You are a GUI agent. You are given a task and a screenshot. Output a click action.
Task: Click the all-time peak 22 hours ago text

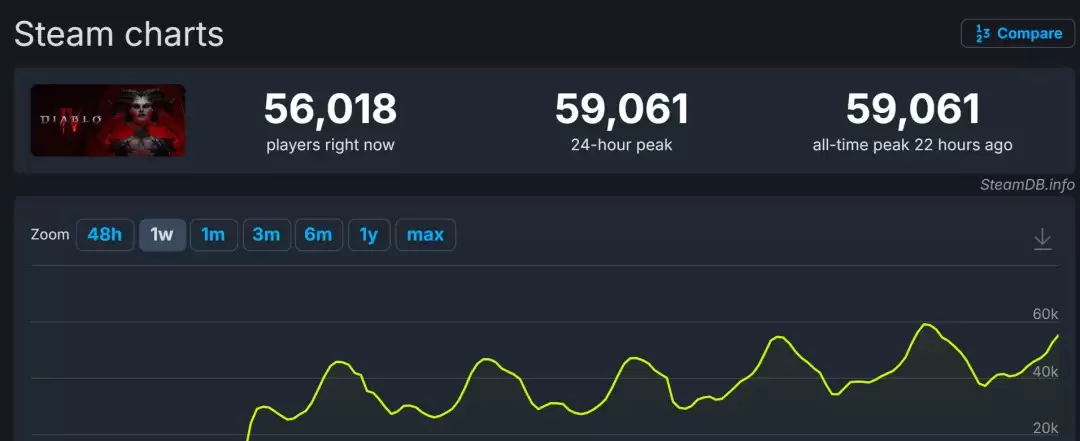[913, 145]
